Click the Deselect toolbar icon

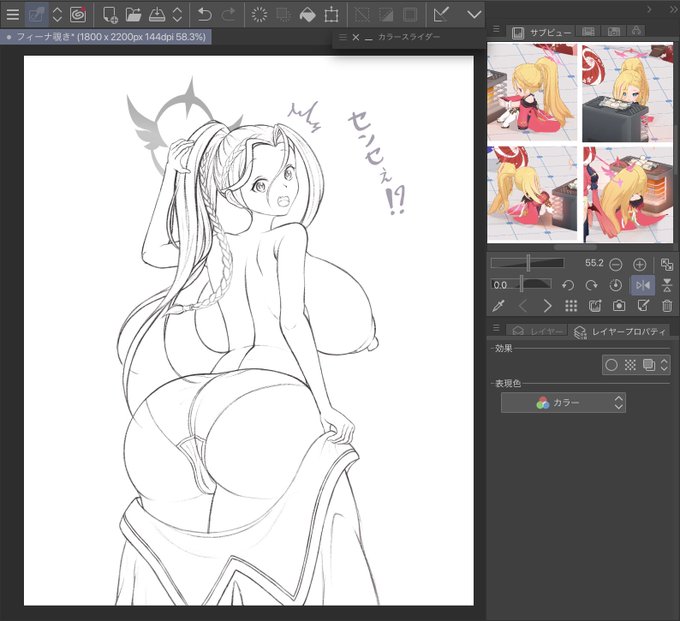(x=362, y=15)
